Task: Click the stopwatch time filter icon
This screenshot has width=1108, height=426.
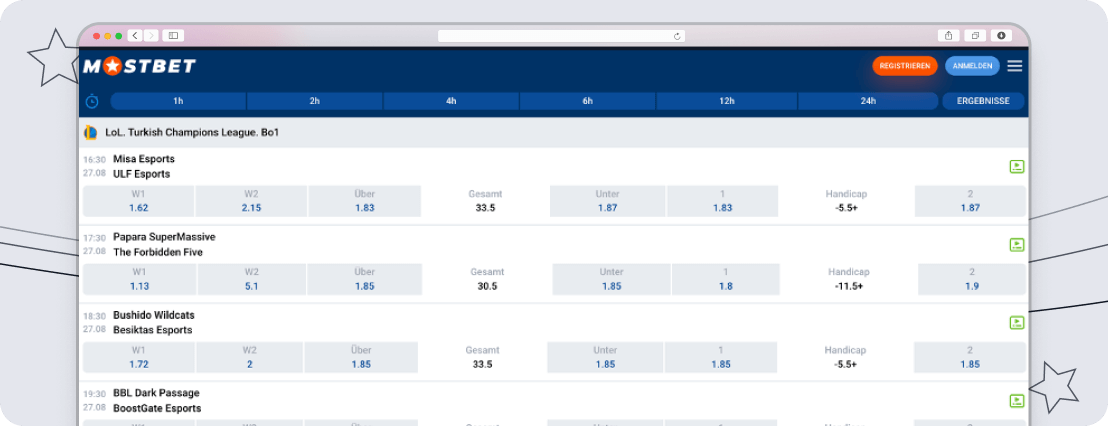Action: pos(92,101)
